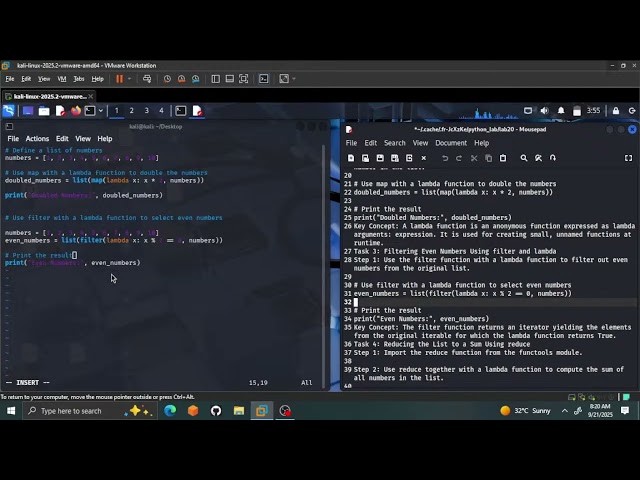Open Kali notifications bell
Screen dimensions: 640x480
(561, 111)
